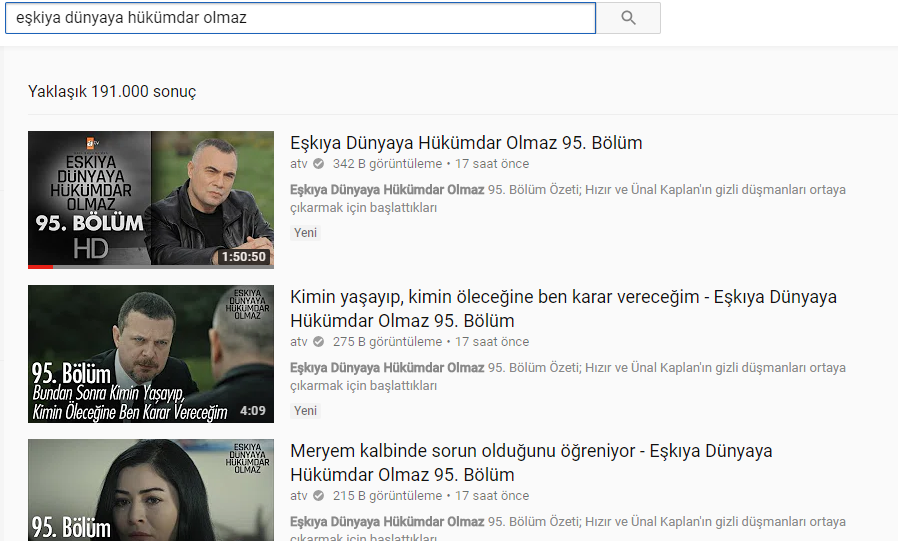This screenshot has height=541, width=898.
Task: Click into the search box containing 'eşkıya dünyaya hükümdar olmaz'
Action: pos(300,18)
